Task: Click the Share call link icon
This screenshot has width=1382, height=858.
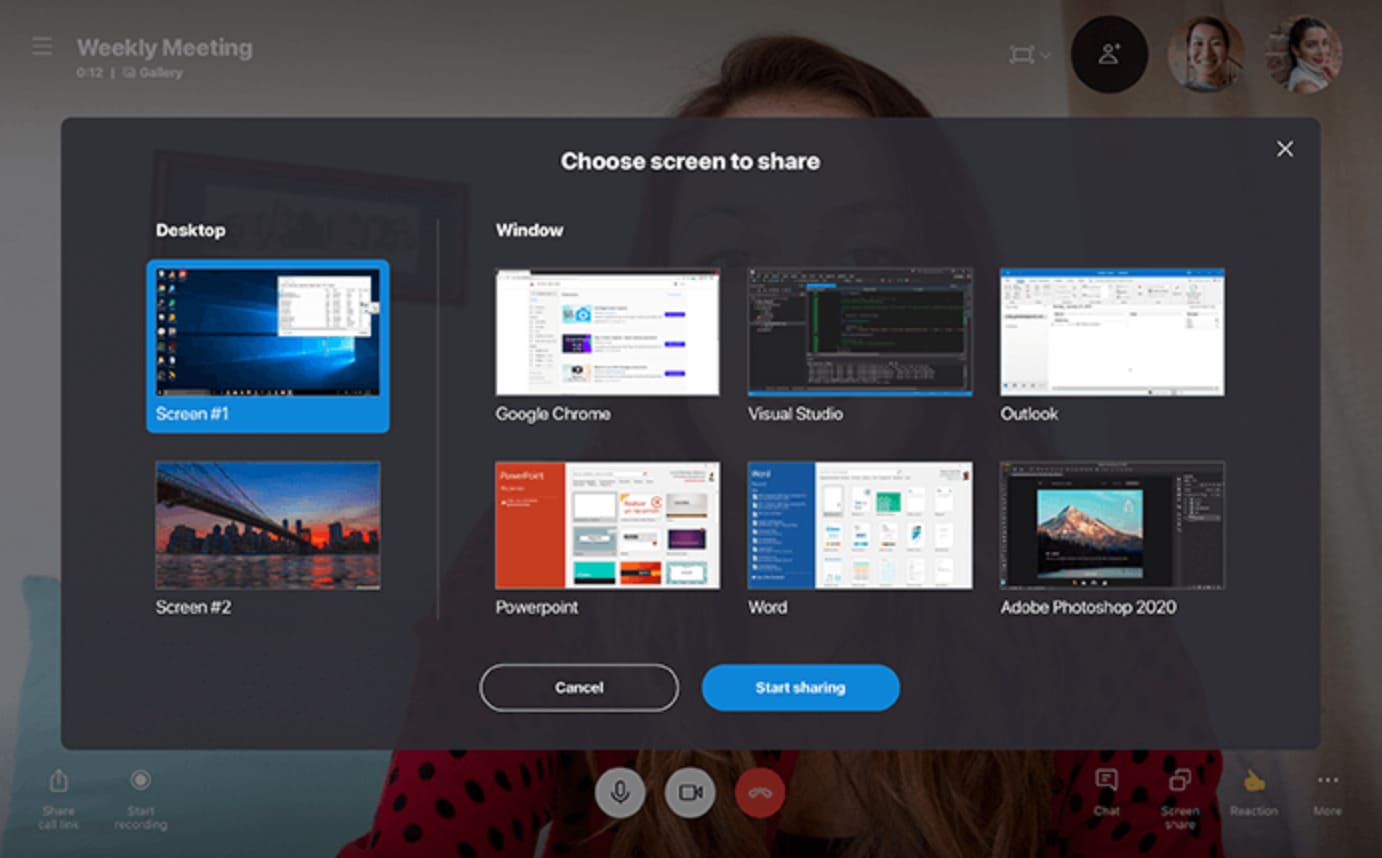Action: (x=59, y=780)
